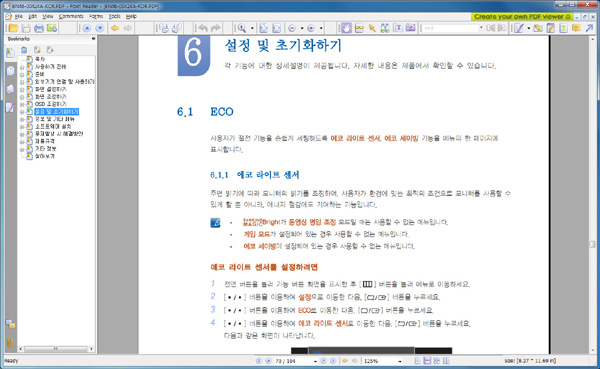
Task: Open the Tools menu
Action: (114, 16)
